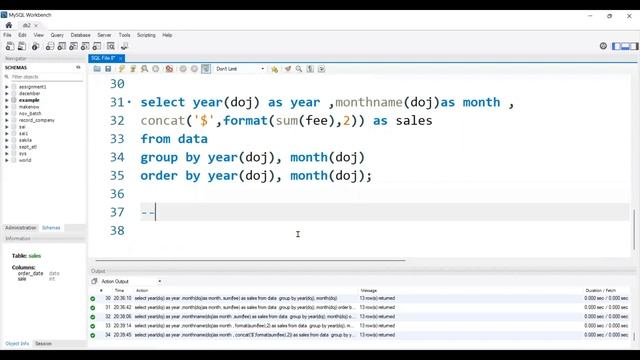Toggle bottom output panel visibility
Screen dimensions: 640x360
[625, 46]
